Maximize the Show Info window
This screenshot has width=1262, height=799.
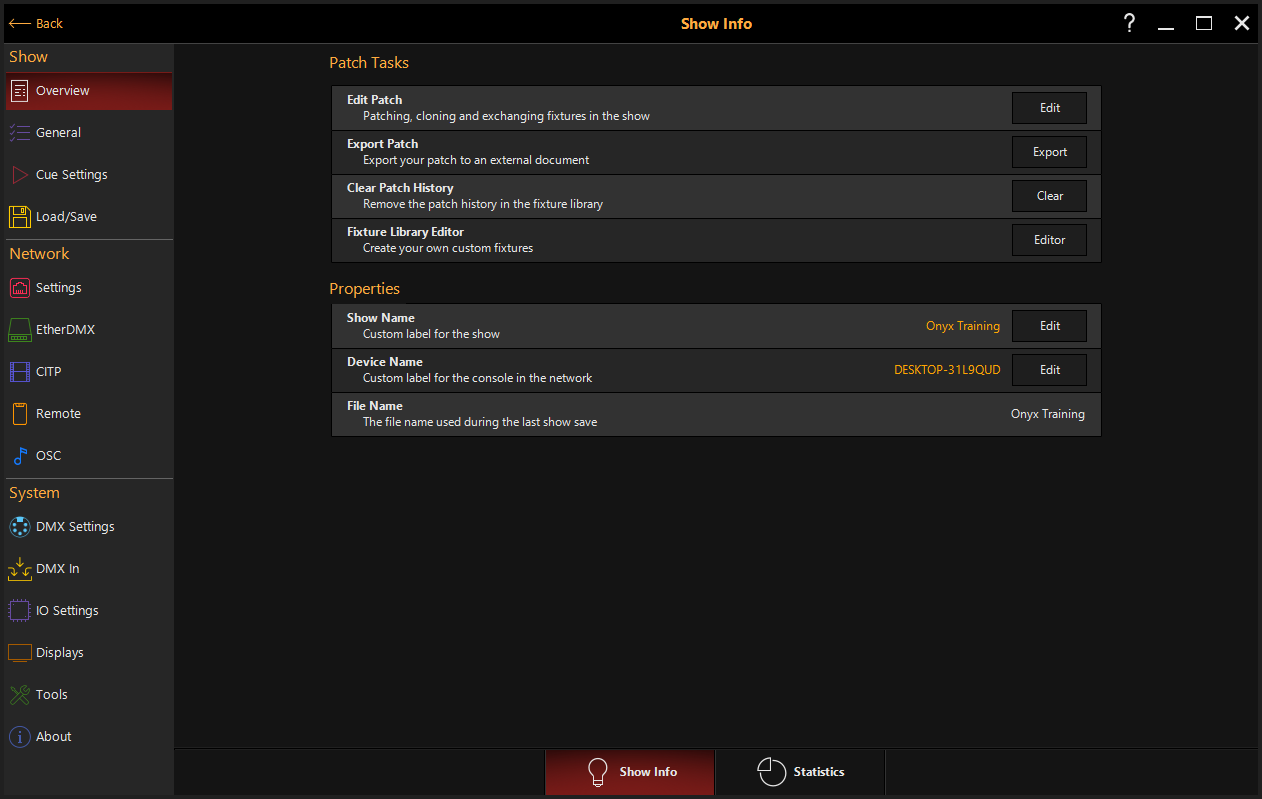[x=1204, y=23]
